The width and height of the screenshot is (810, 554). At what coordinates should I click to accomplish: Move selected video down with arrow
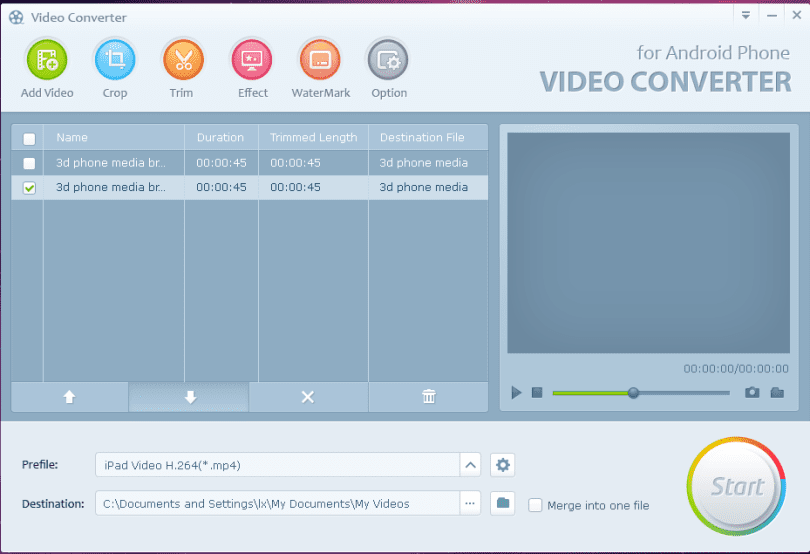(190, 397)
